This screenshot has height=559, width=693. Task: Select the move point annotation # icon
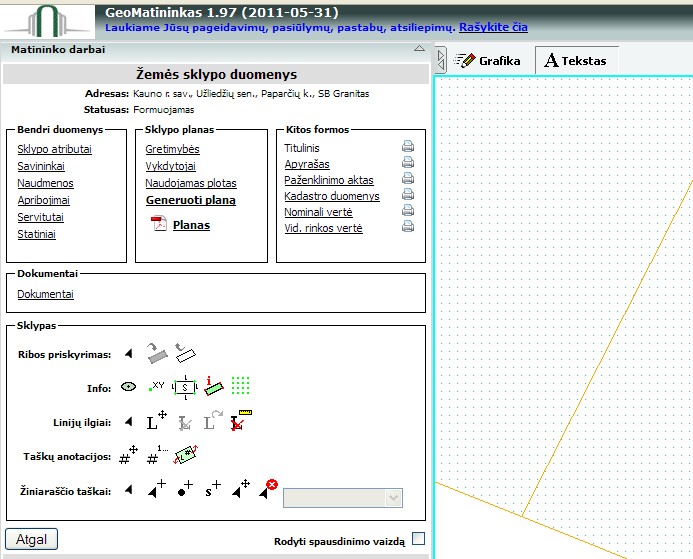pos(129,455)
